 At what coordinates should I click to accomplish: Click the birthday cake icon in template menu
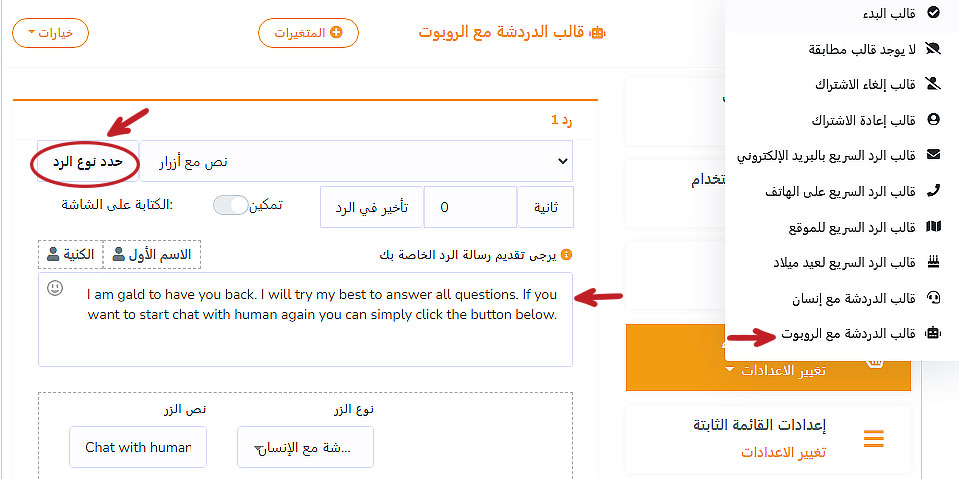[x=934, y=262]
